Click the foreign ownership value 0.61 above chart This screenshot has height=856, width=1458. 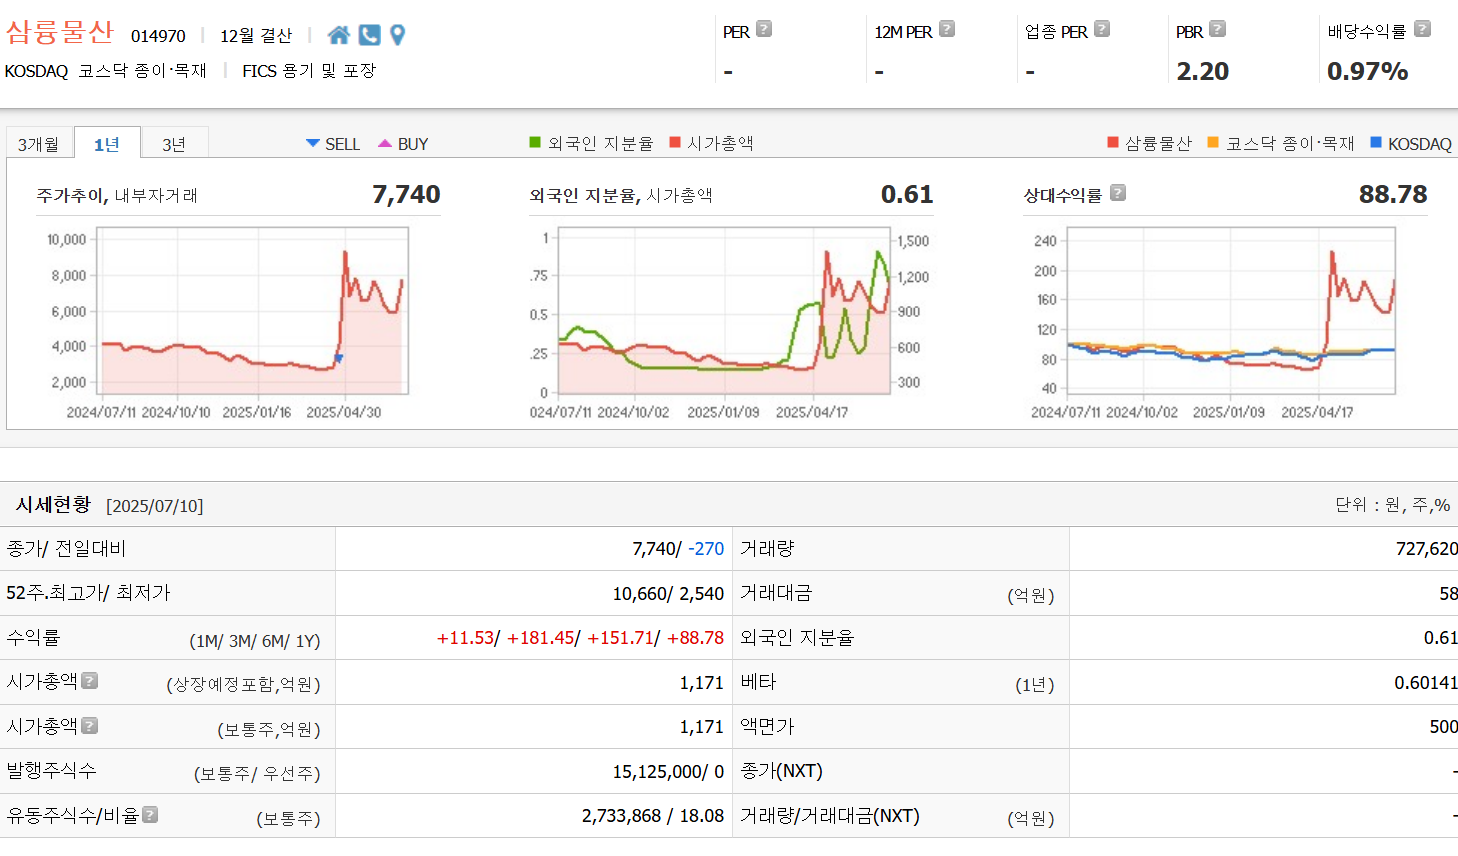click(907, 194)
